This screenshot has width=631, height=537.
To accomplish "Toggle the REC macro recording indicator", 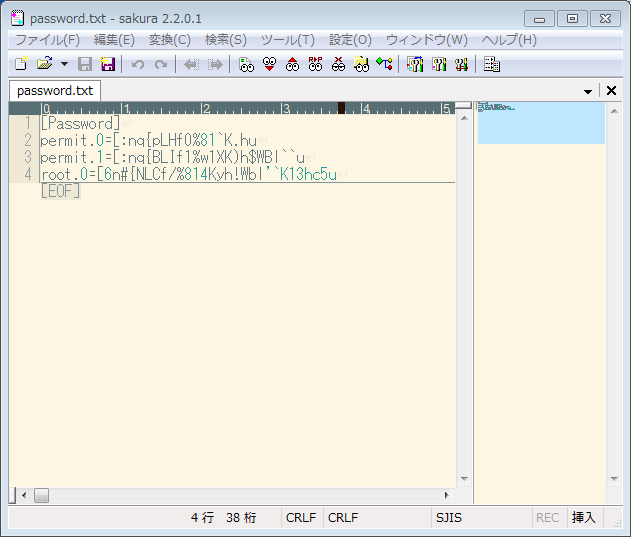I will [548, 518].
